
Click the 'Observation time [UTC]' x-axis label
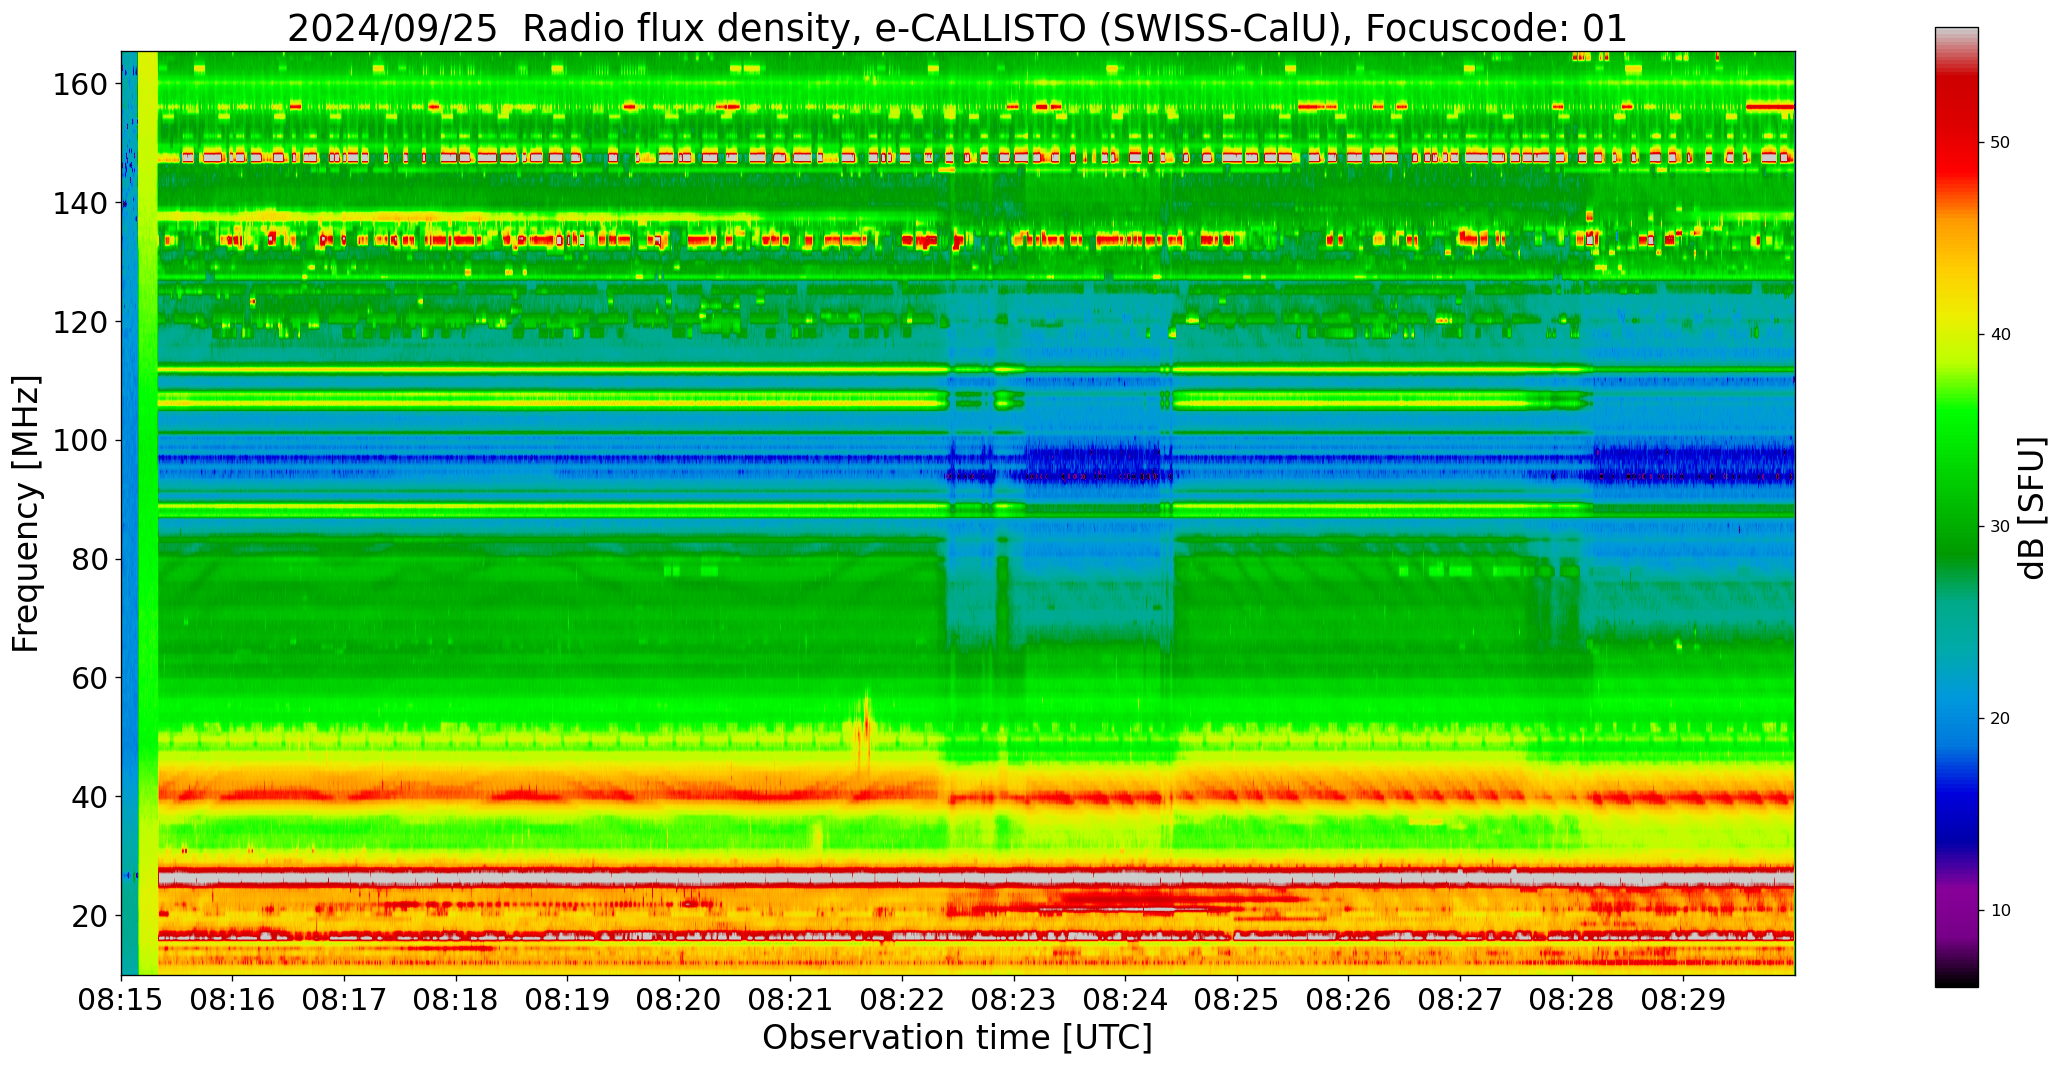(957, 1038)
